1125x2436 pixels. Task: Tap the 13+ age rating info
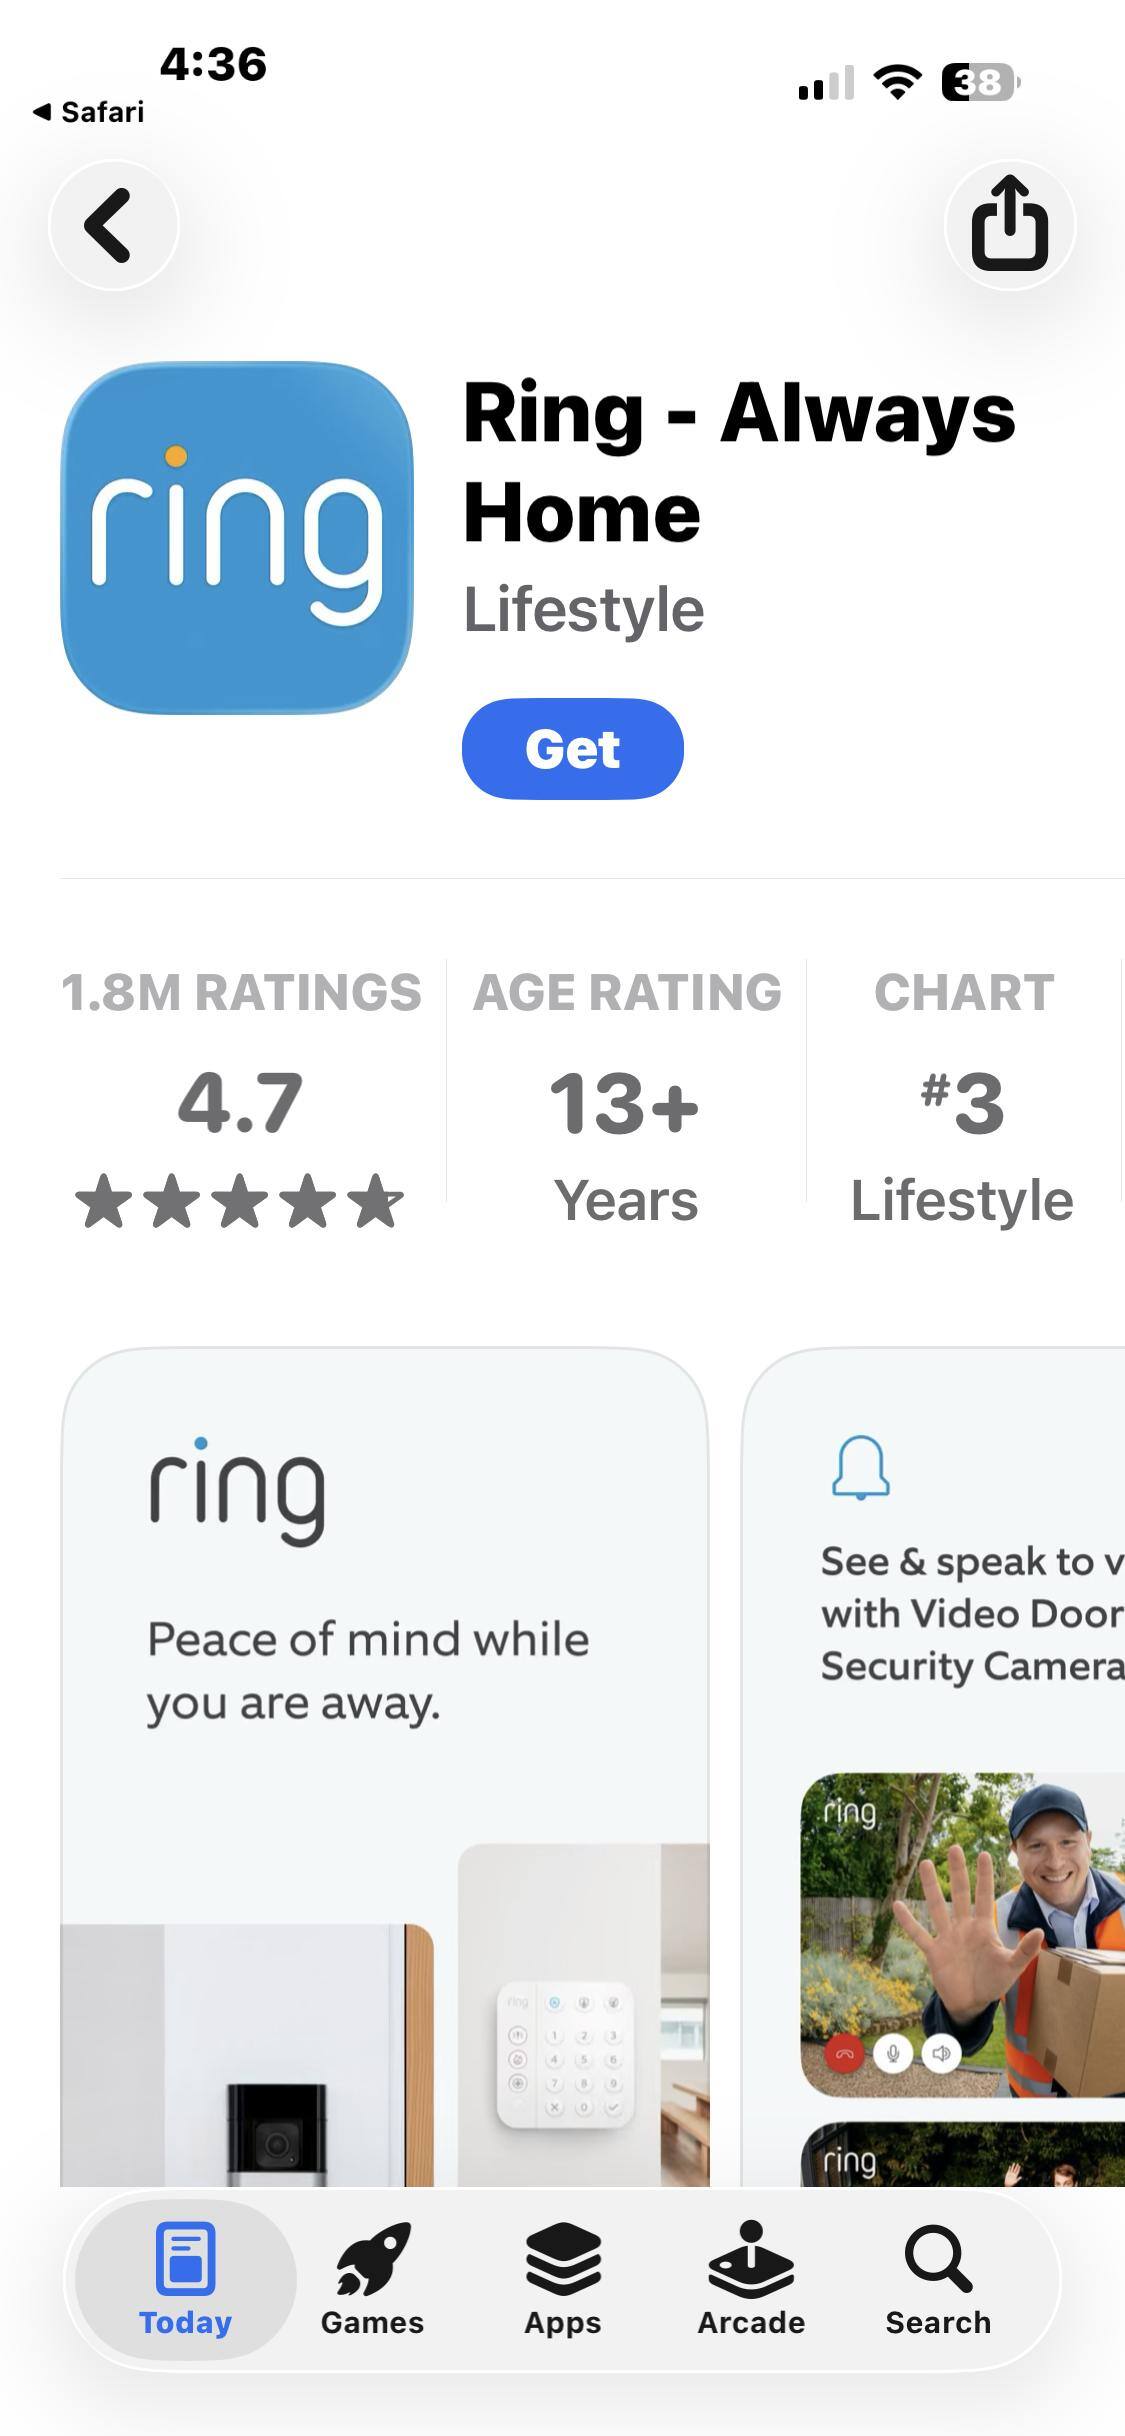tap(626, 1097)
